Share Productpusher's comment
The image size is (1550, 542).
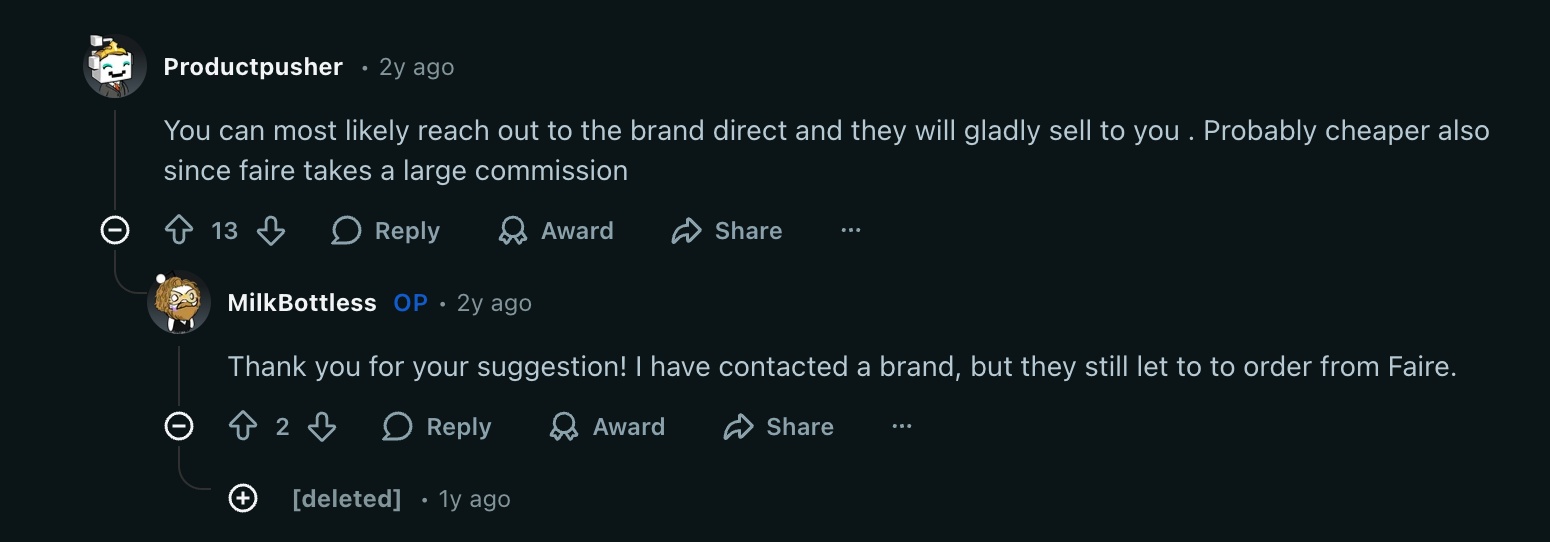click(727, 231)
